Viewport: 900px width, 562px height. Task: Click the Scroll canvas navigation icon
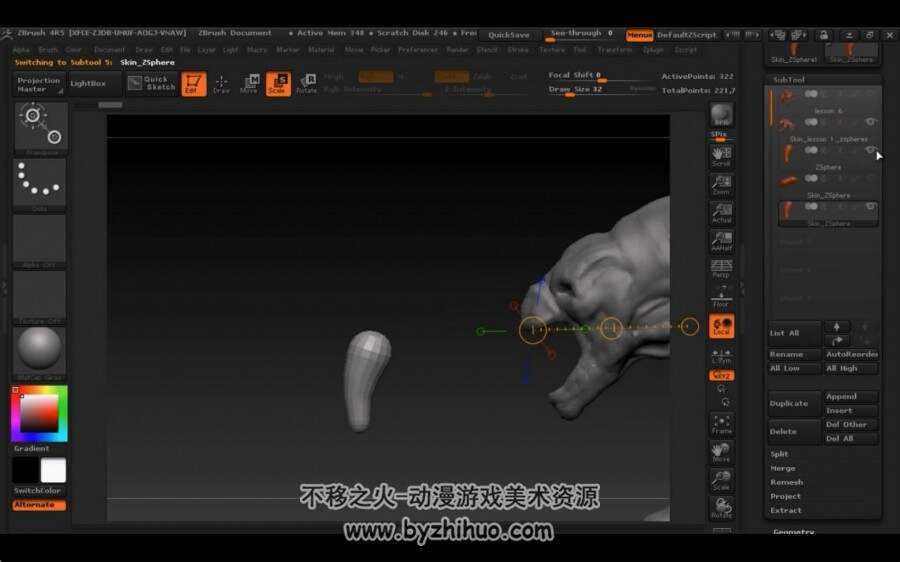point(721,156)
